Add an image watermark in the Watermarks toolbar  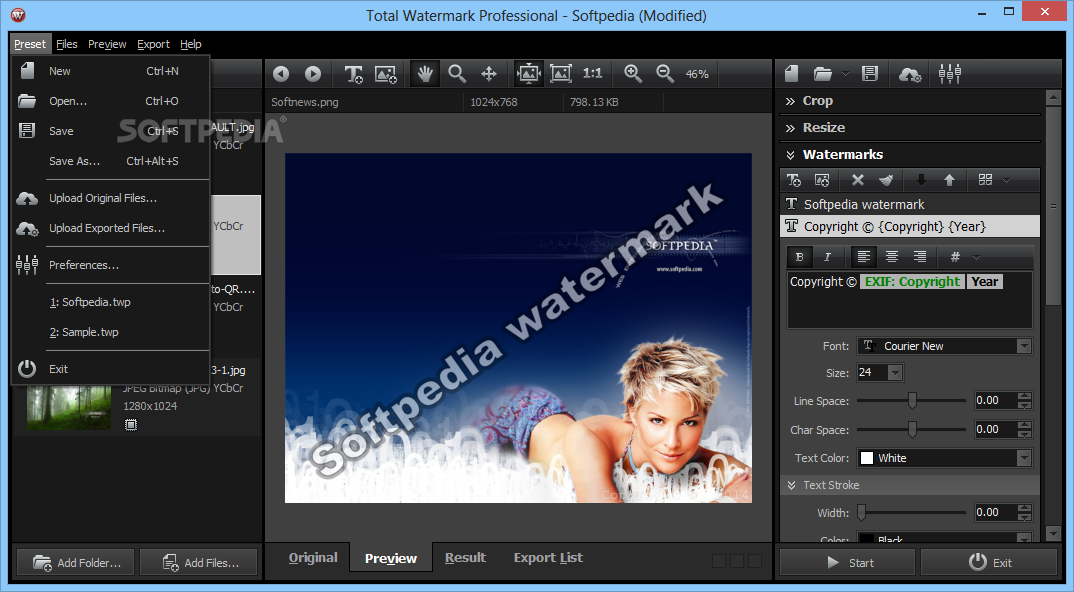(822, 180)
